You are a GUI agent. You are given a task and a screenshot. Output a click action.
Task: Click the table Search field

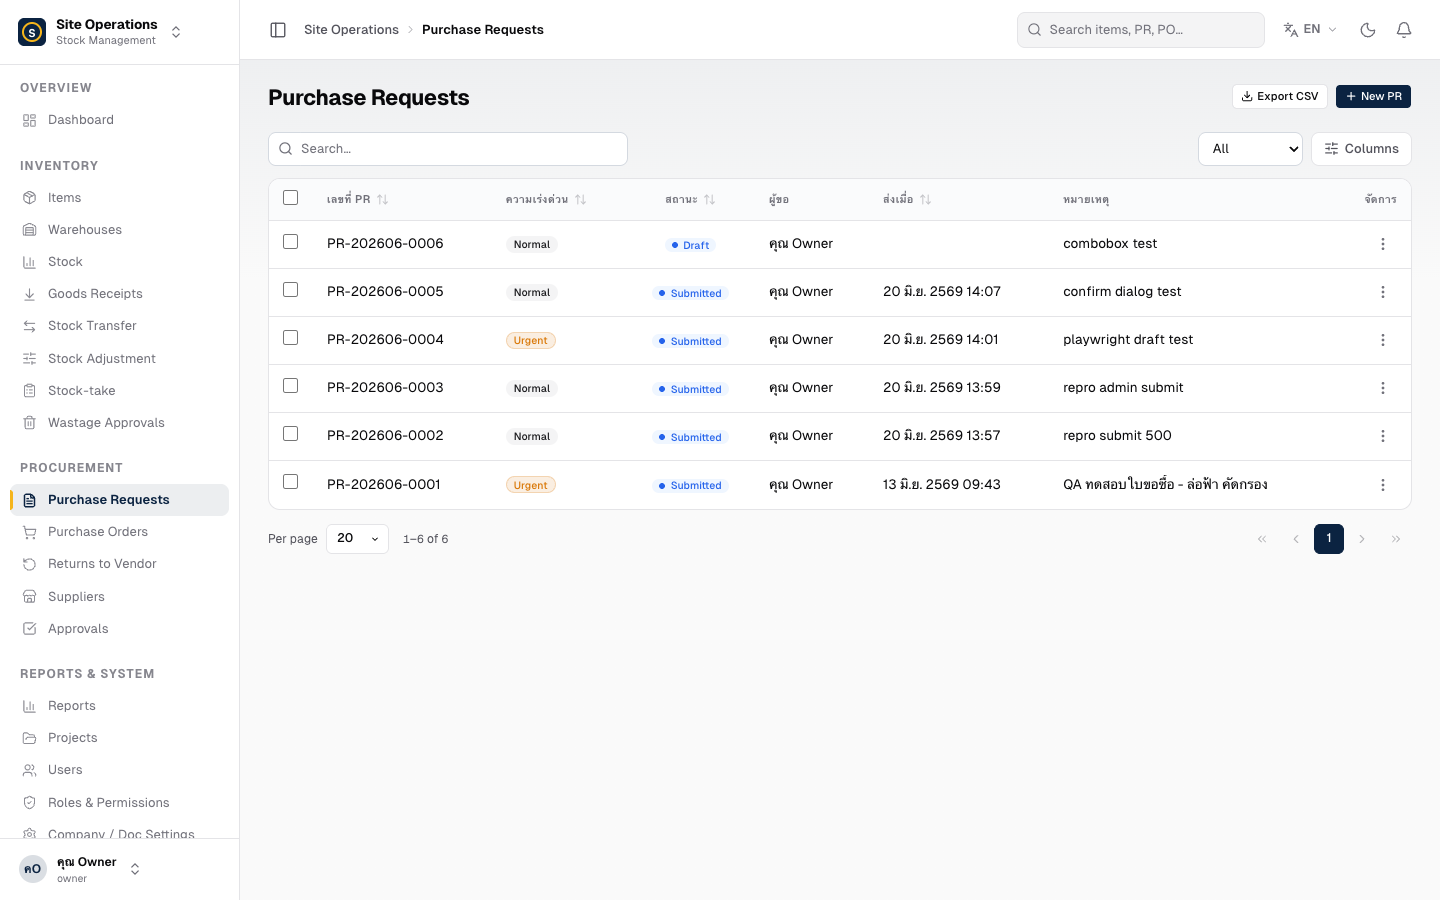click(x=448, y=149)
